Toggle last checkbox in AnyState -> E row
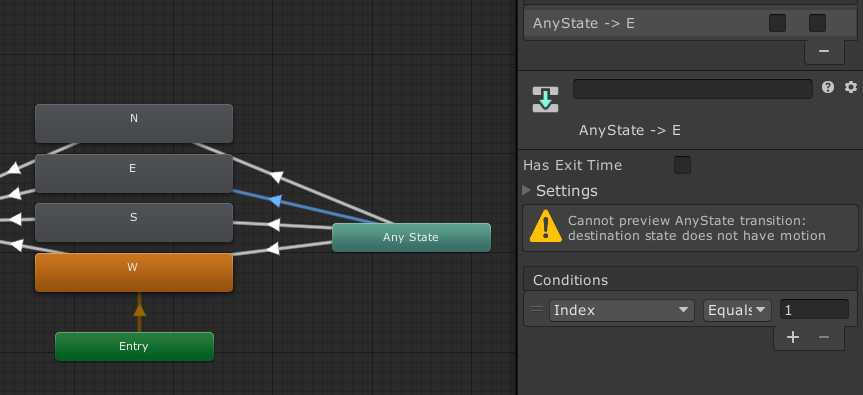This screenshot has width=863, height=395. click(x=817, y=23)
